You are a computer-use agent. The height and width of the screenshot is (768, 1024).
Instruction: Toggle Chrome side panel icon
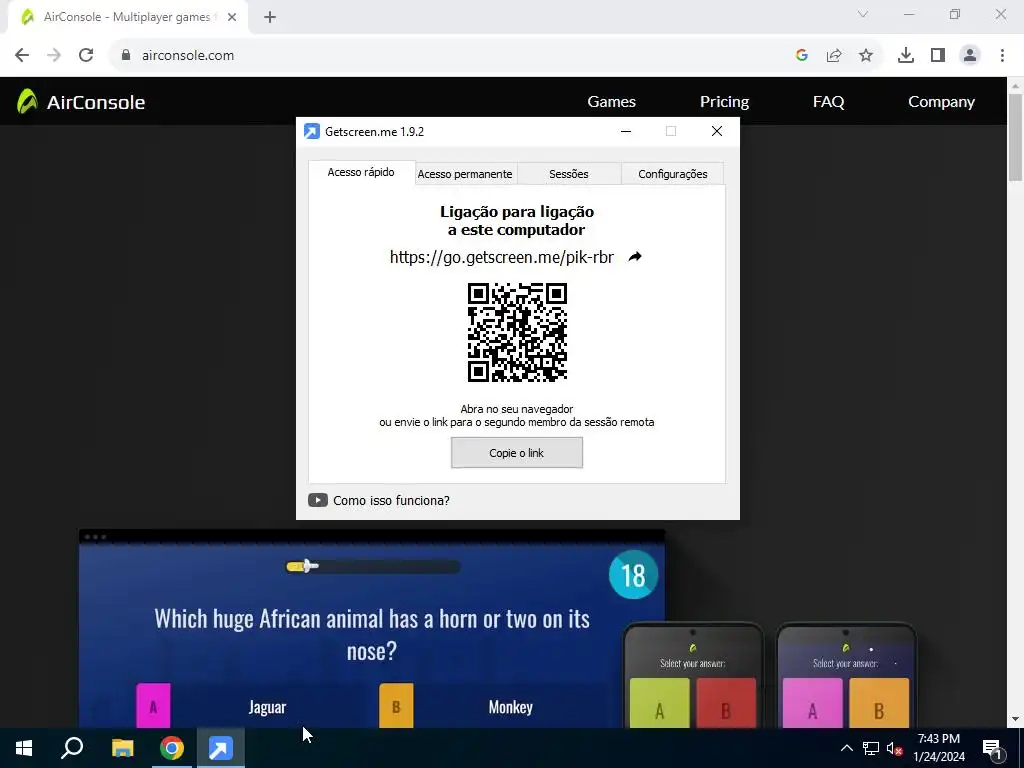[x=938, y=55]
